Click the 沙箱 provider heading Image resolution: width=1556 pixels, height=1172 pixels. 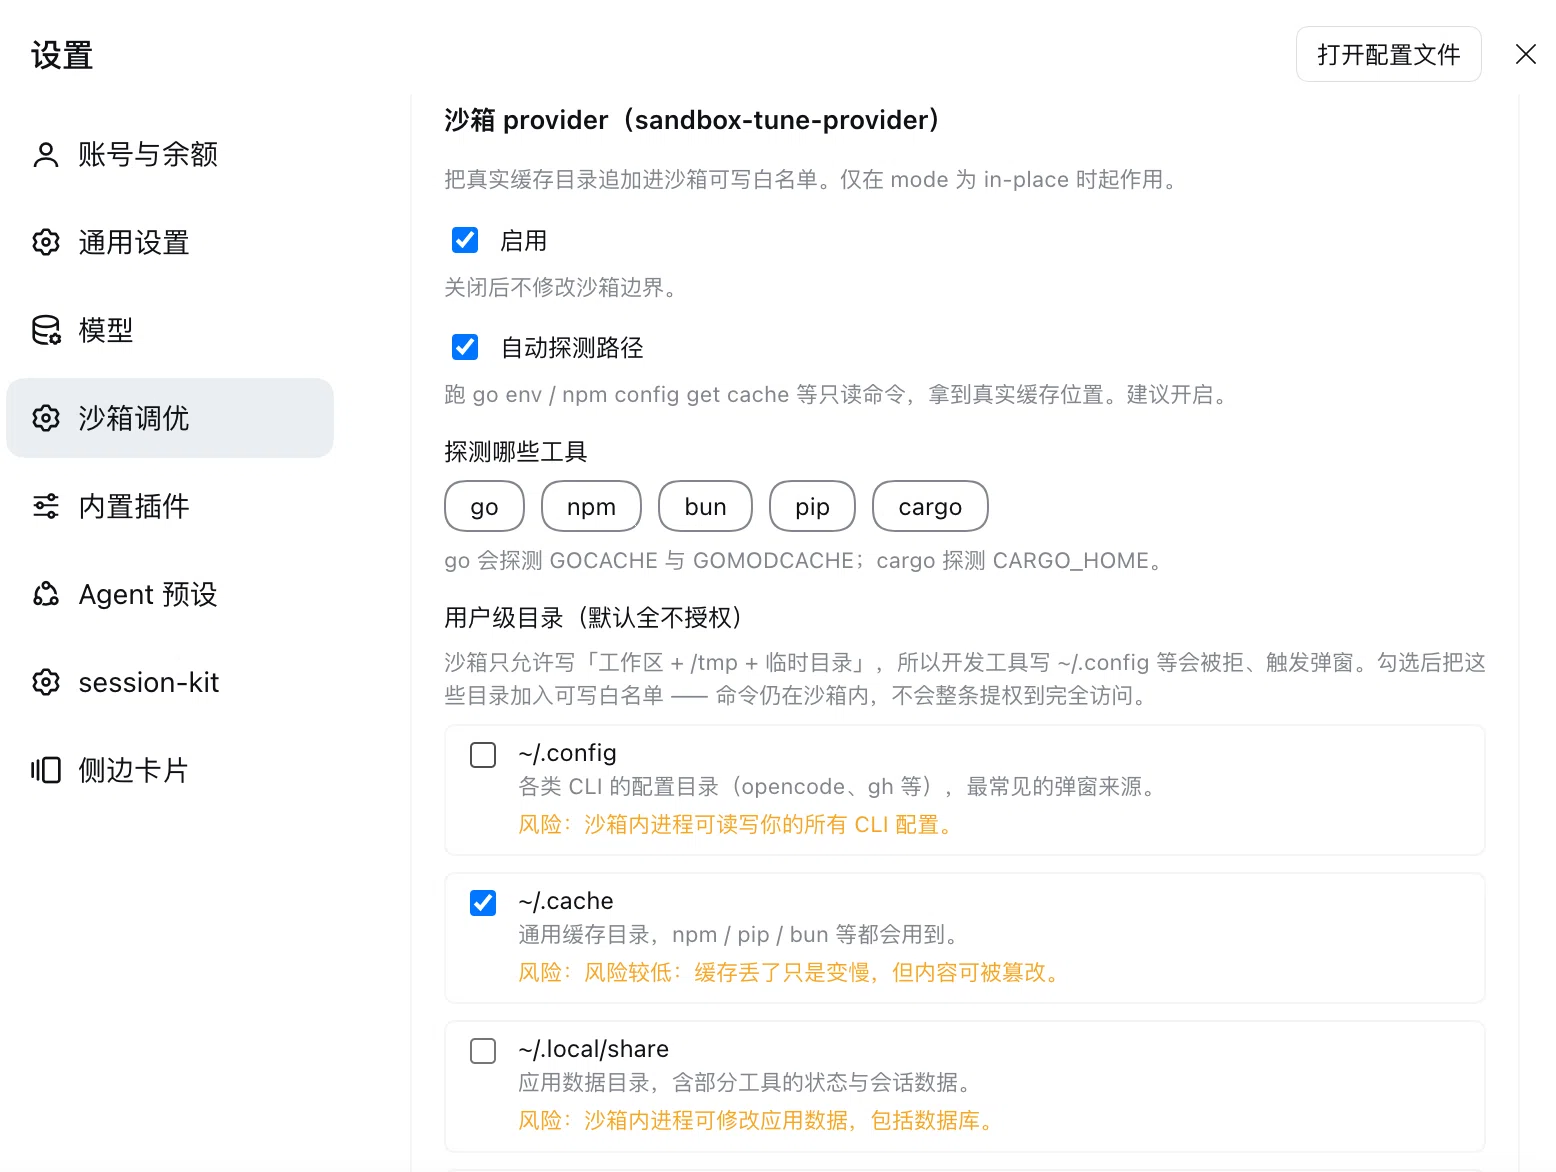(692, 120)
